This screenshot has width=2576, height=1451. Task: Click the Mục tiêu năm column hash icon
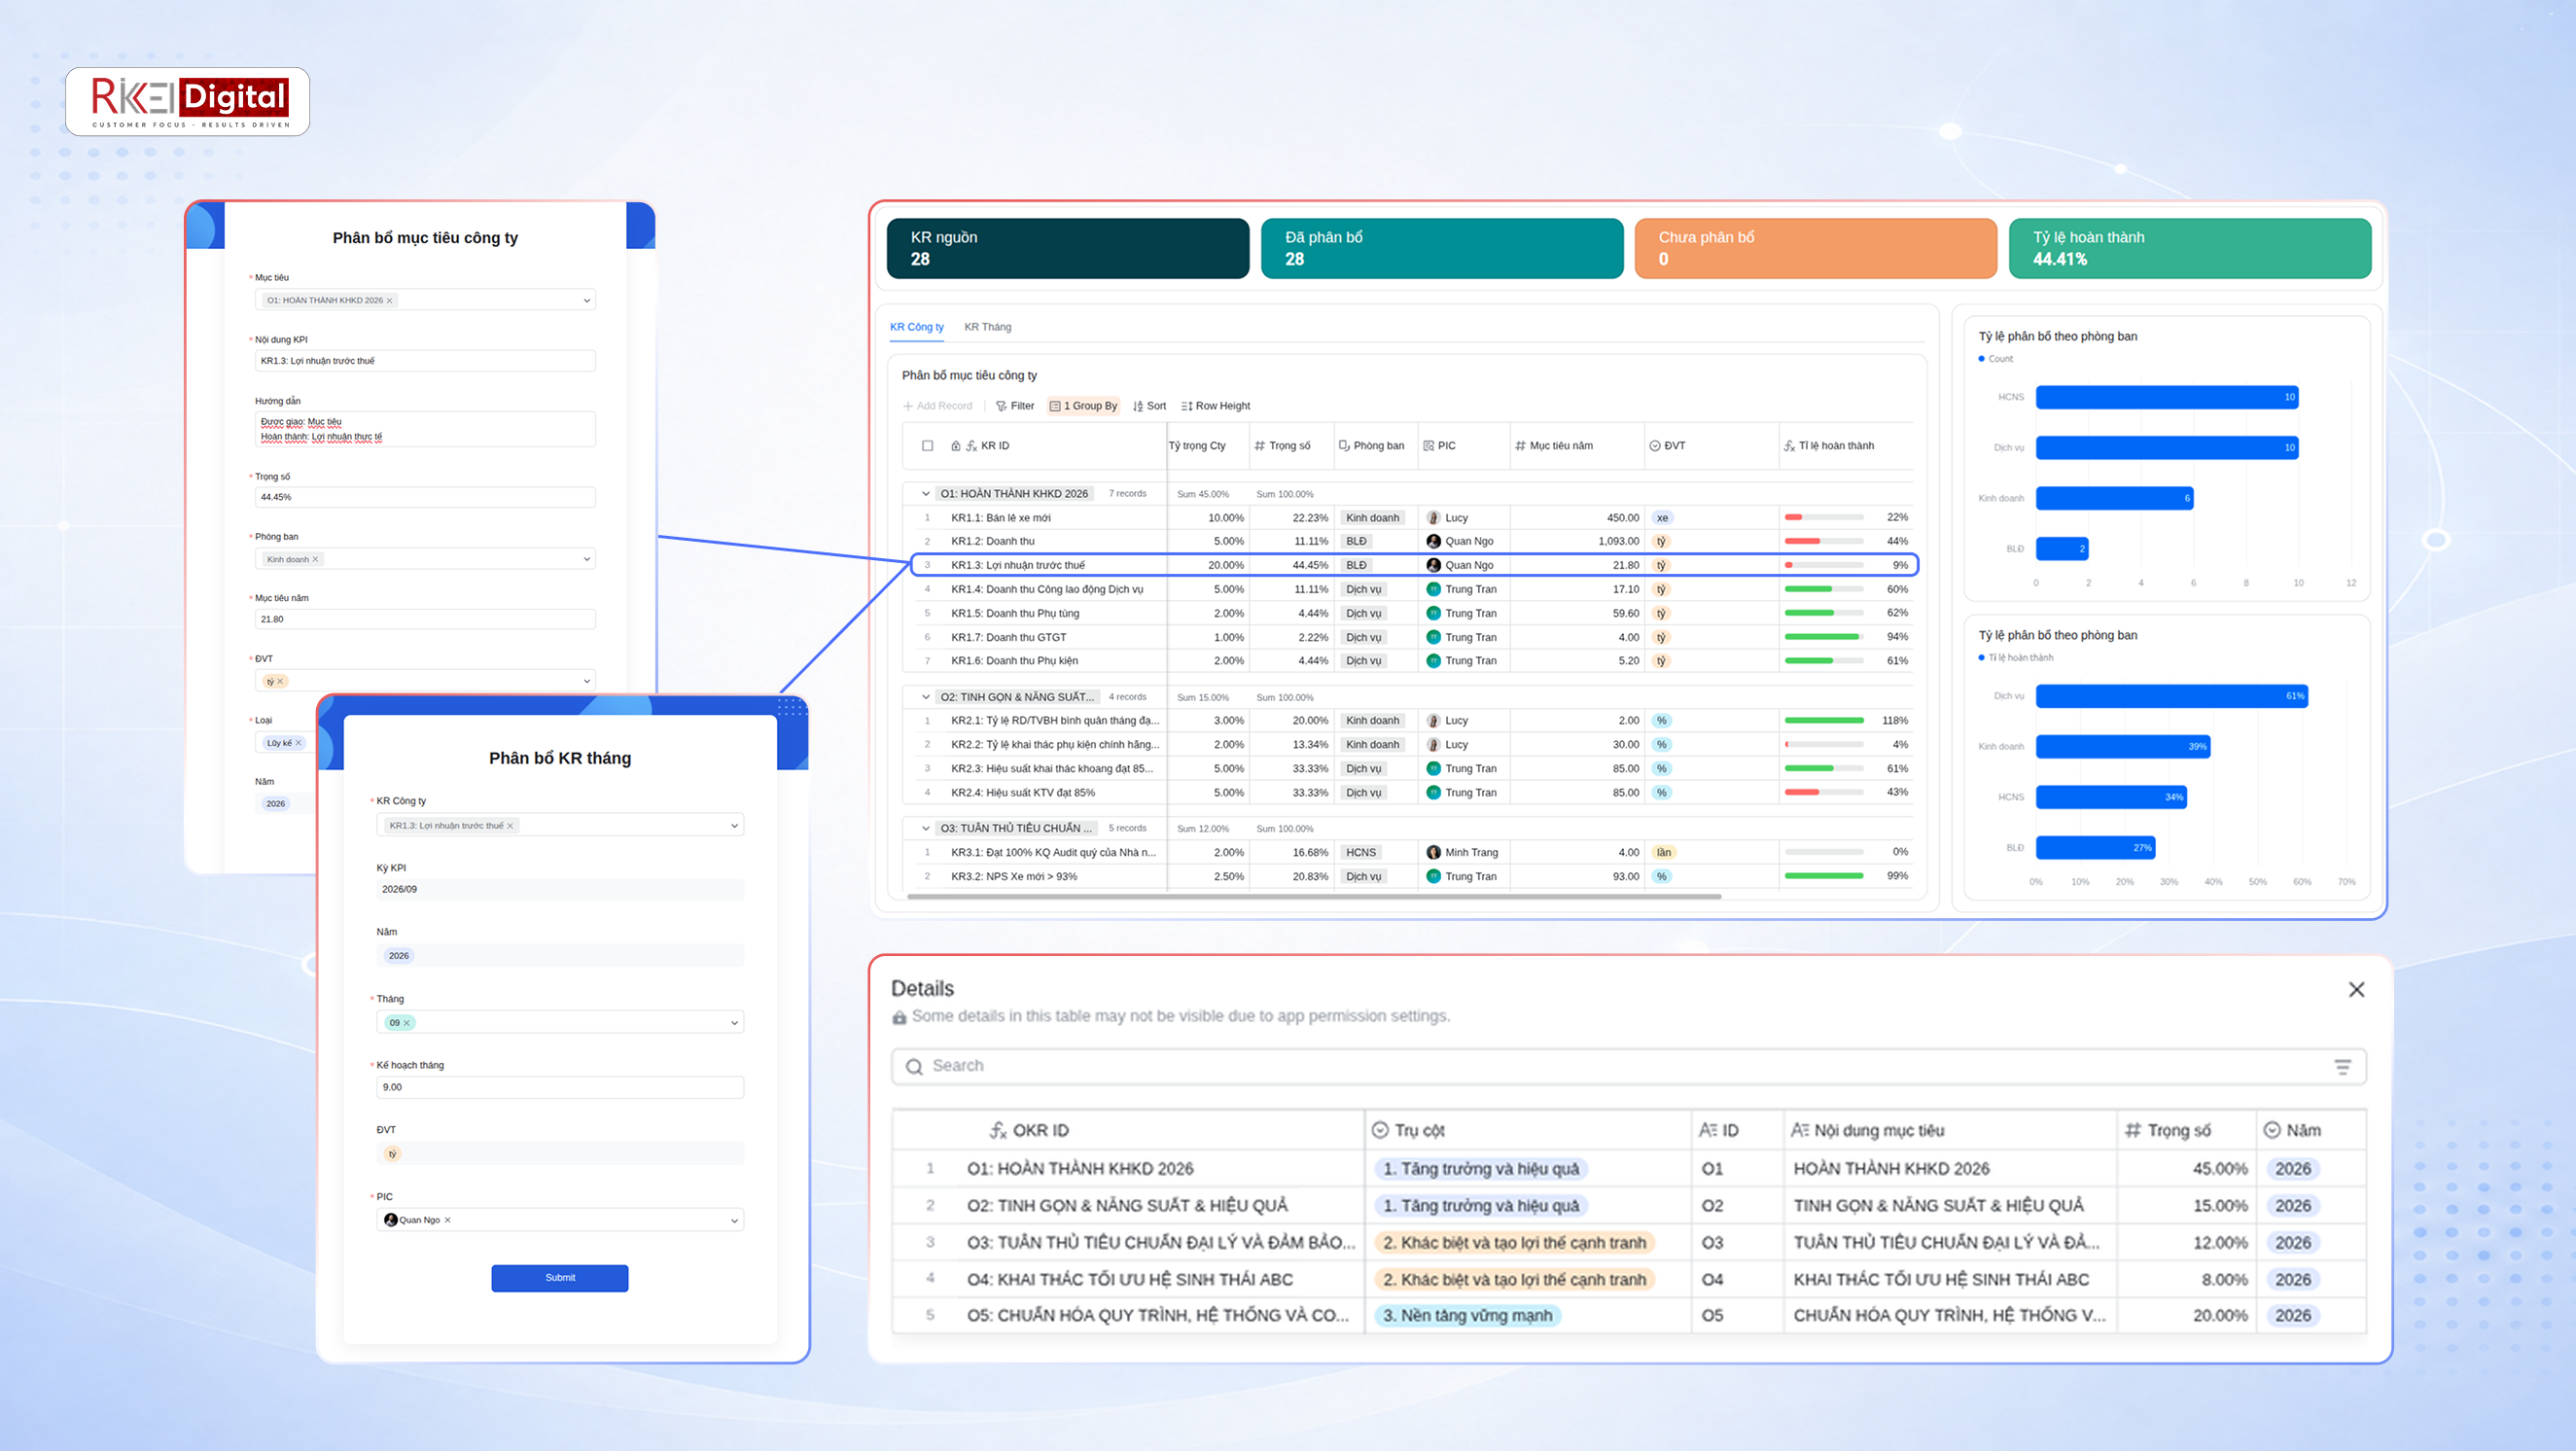click(x=1520, y=446)
